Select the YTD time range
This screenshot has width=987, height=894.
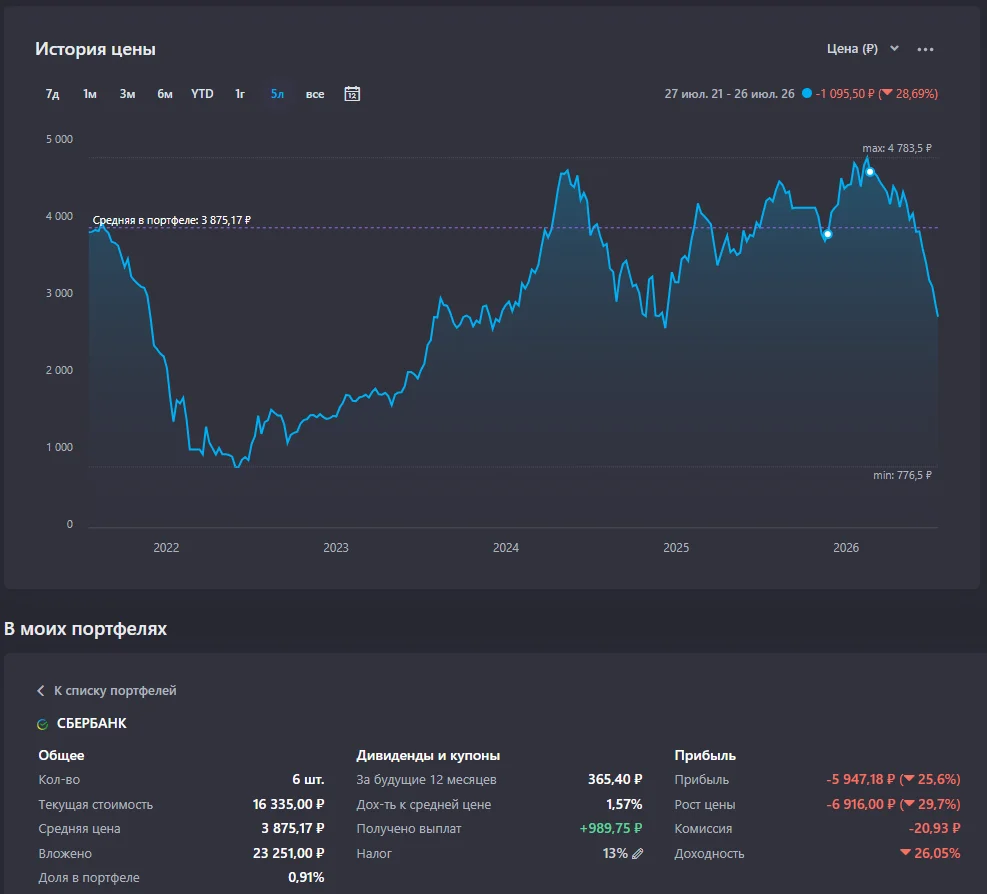[x=202, y=94]
